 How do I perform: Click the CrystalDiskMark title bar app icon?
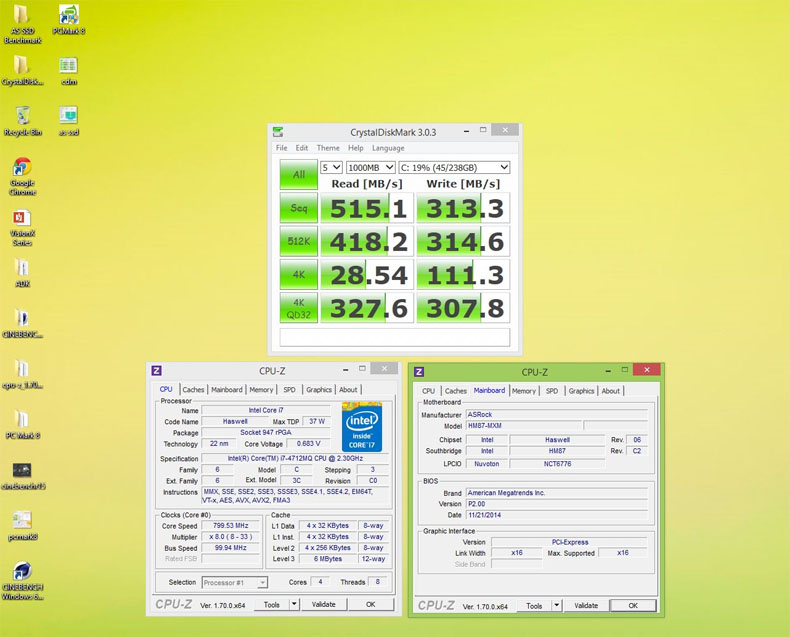(278, 132)
